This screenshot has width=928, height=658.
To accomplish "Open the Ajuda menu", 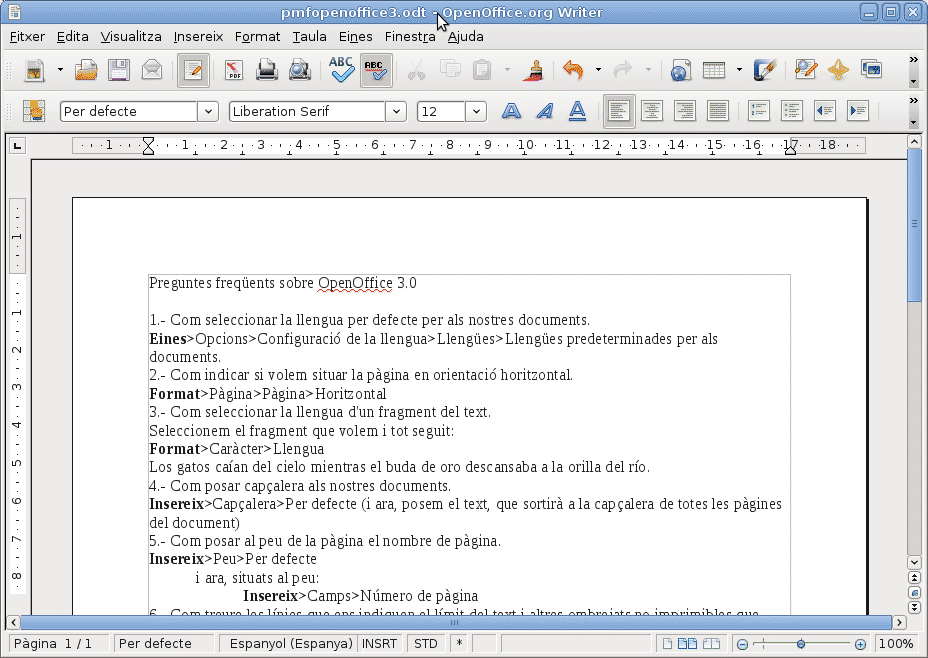I will (x=466, y=37).
